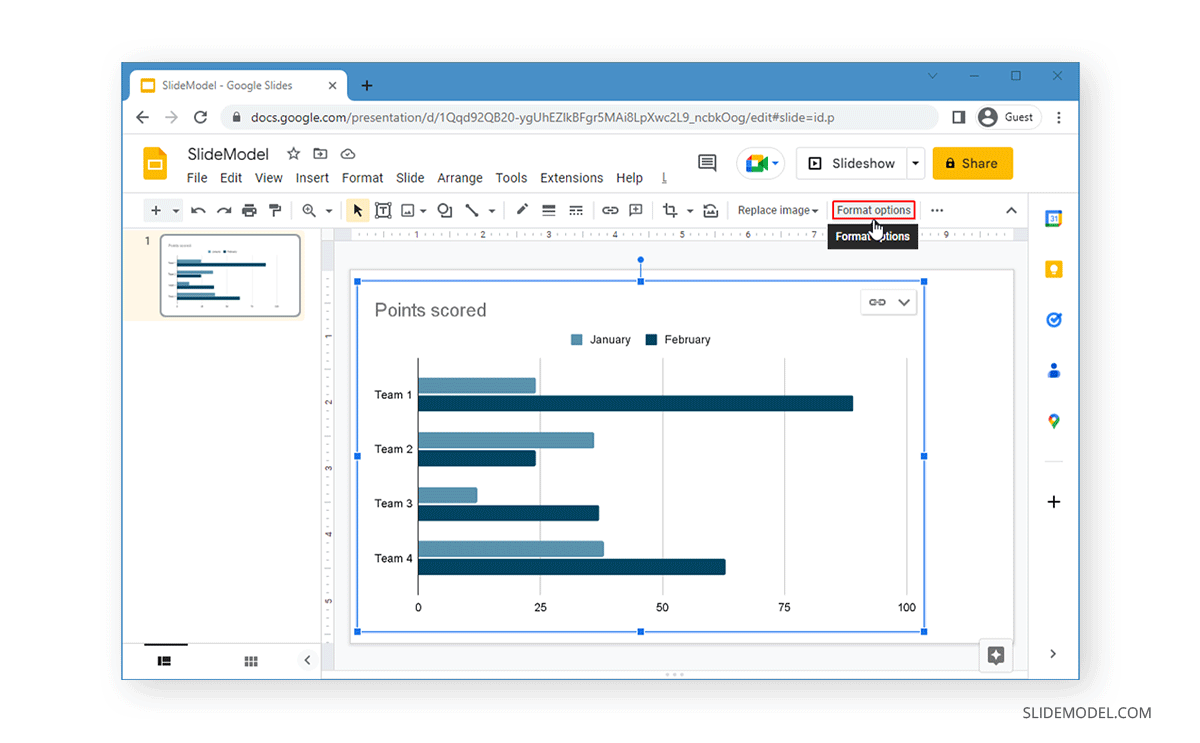
Task: Open the View menu
Action: point(269,178)
